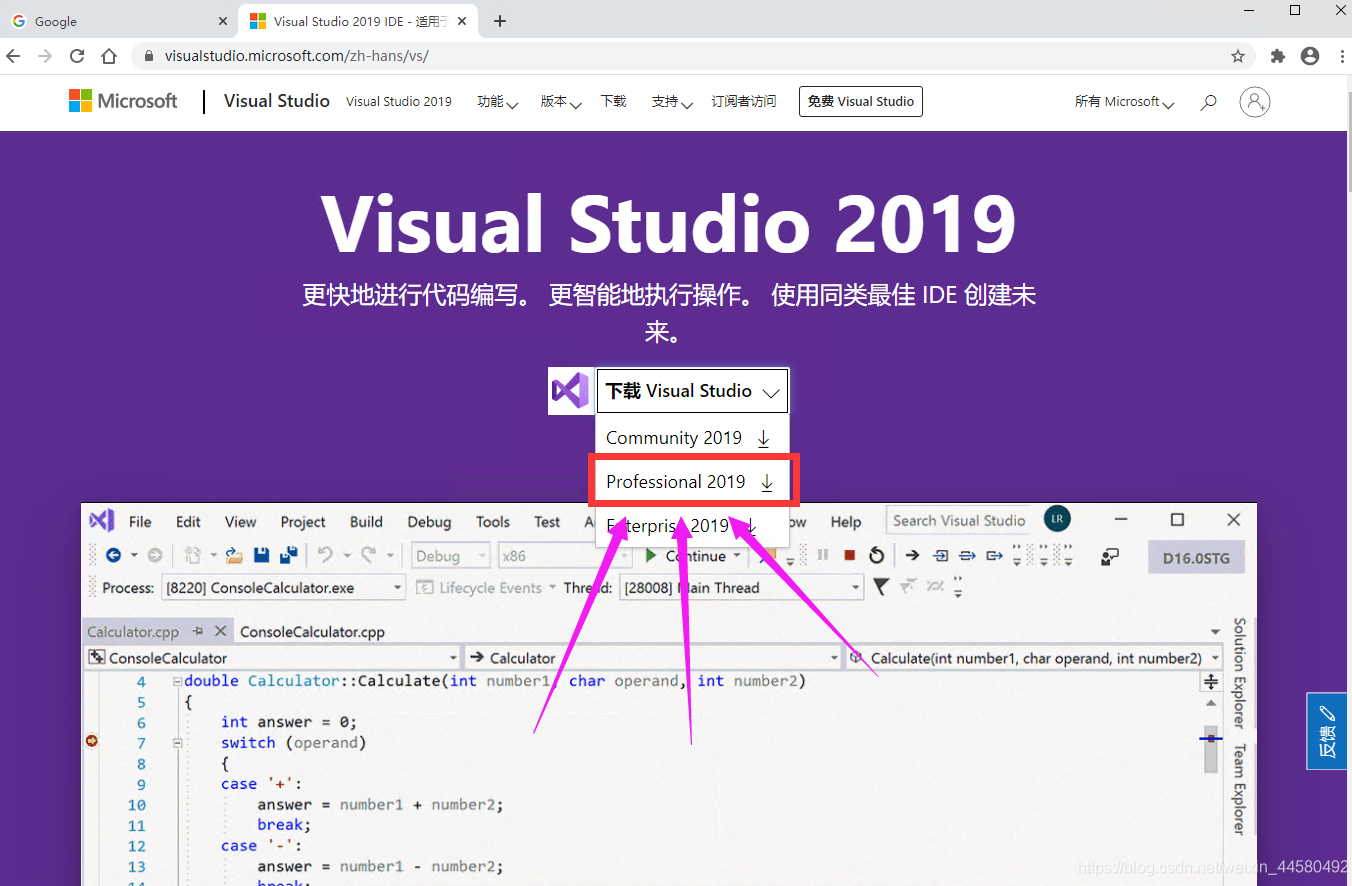
Task: Toggle the 下载 Visual Studio dropdown button
Action: [x=692, y=391]
